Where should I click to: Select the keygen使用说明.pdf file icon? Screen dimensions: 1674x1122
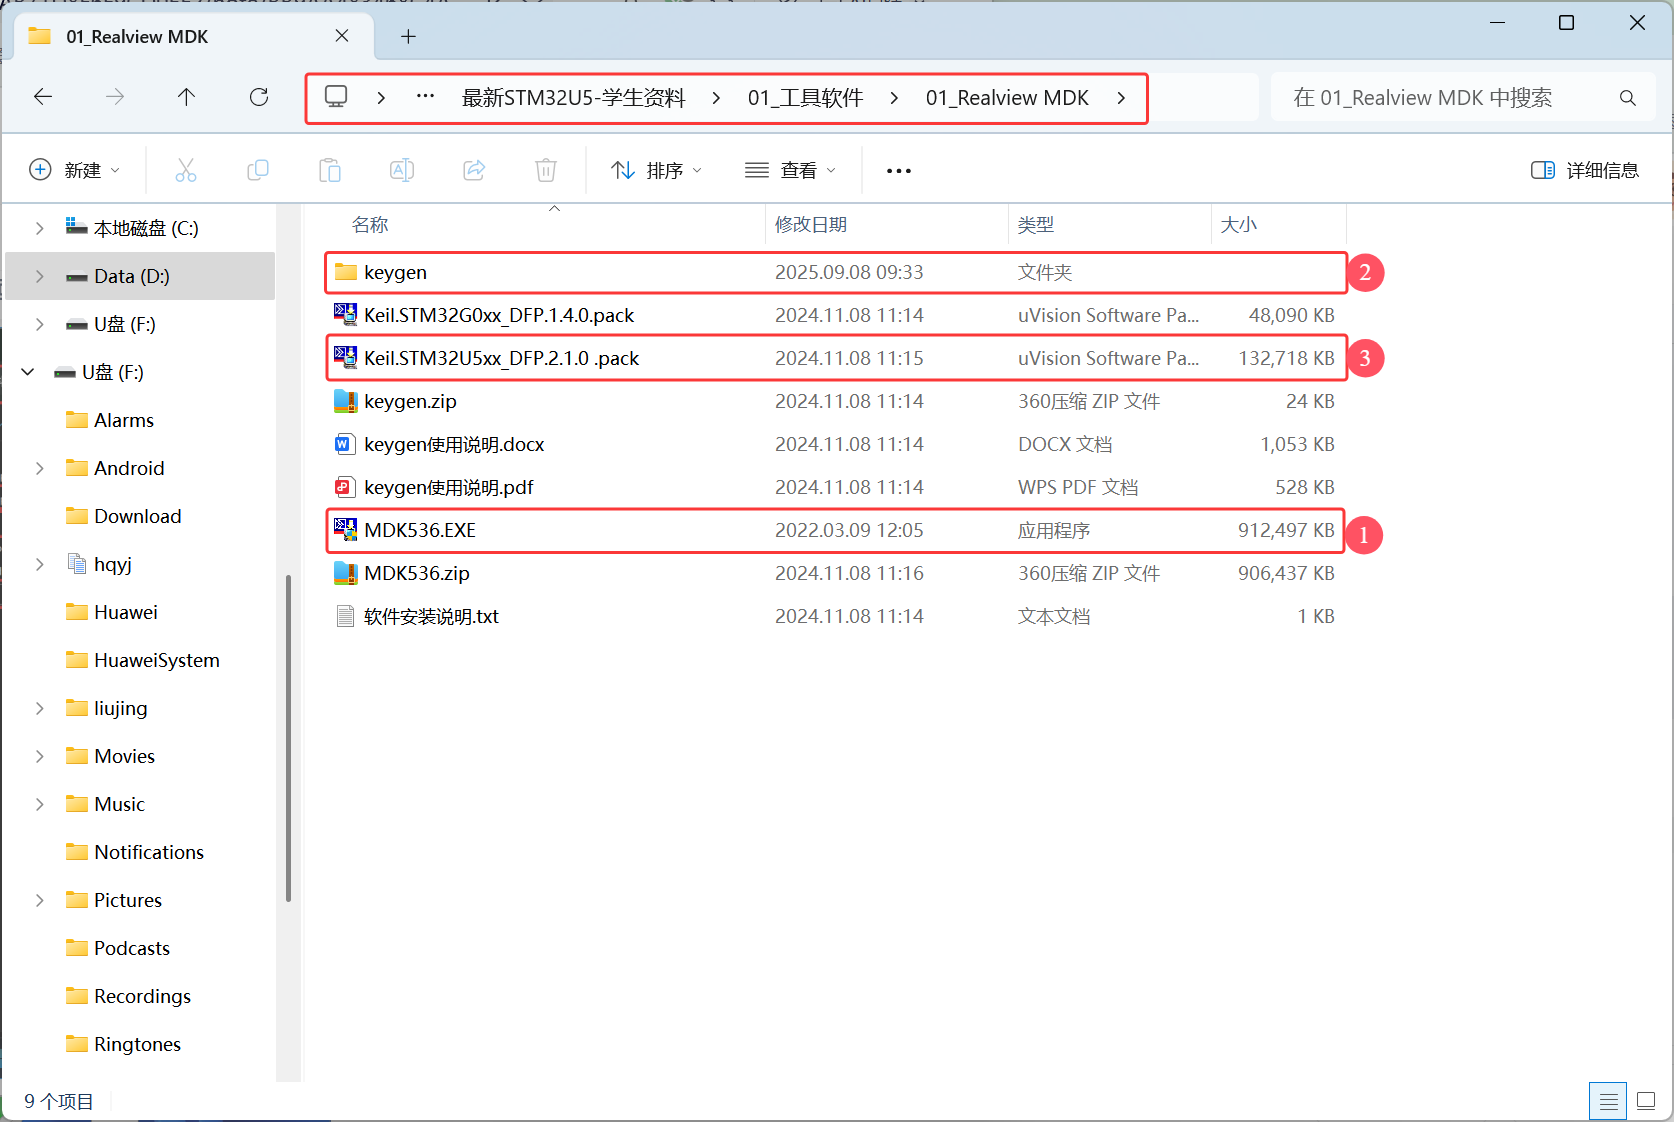click(345, 487)
